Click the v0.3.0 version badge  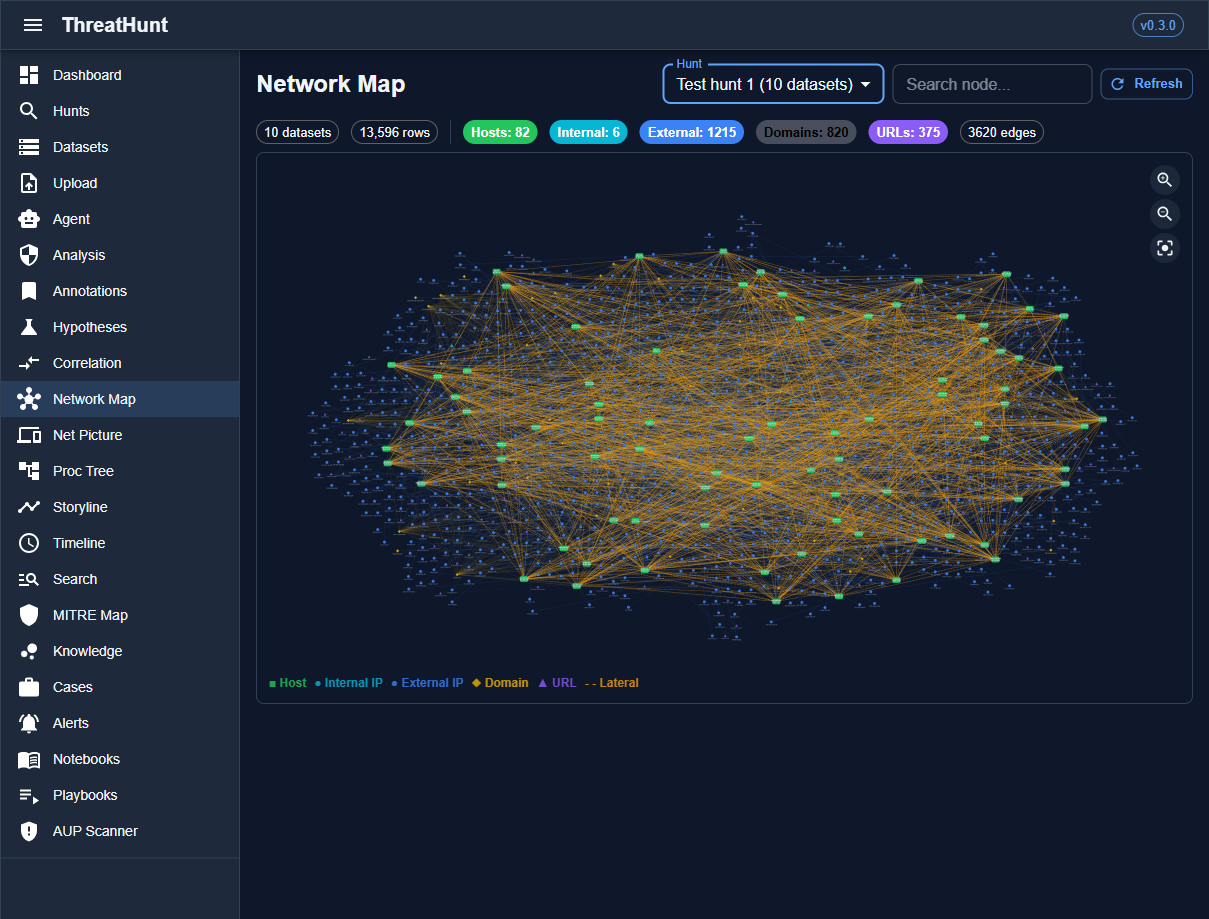click(1157, 25)
